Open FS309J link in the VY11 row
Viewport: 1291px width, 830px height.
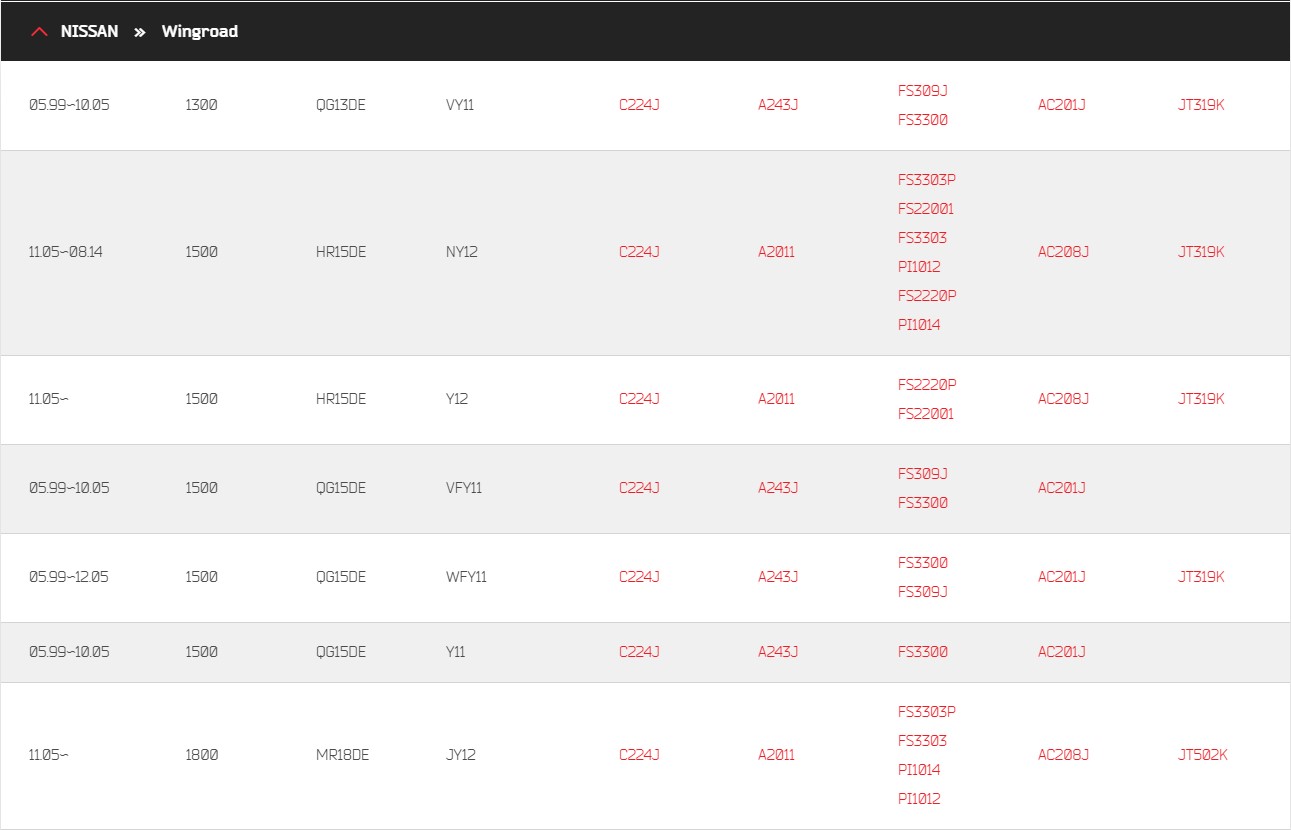923,91
